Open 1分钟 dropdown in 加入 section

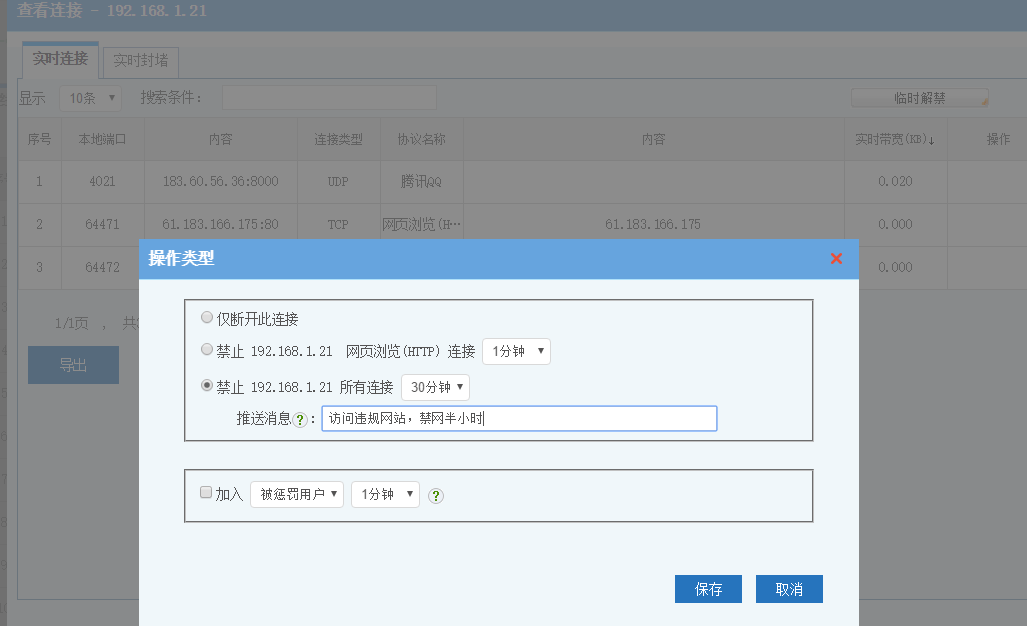pos(384,494)
